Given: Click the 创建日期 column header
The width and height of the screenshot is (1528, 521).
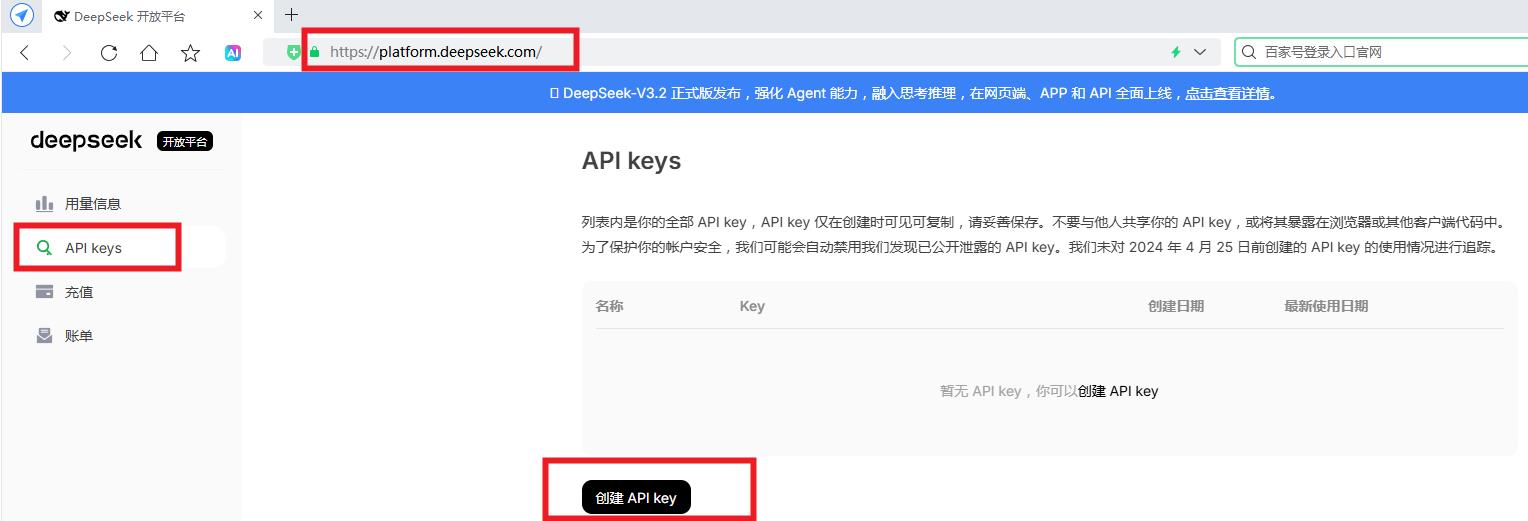Looking at the screenshot, I should point(1176,306).
